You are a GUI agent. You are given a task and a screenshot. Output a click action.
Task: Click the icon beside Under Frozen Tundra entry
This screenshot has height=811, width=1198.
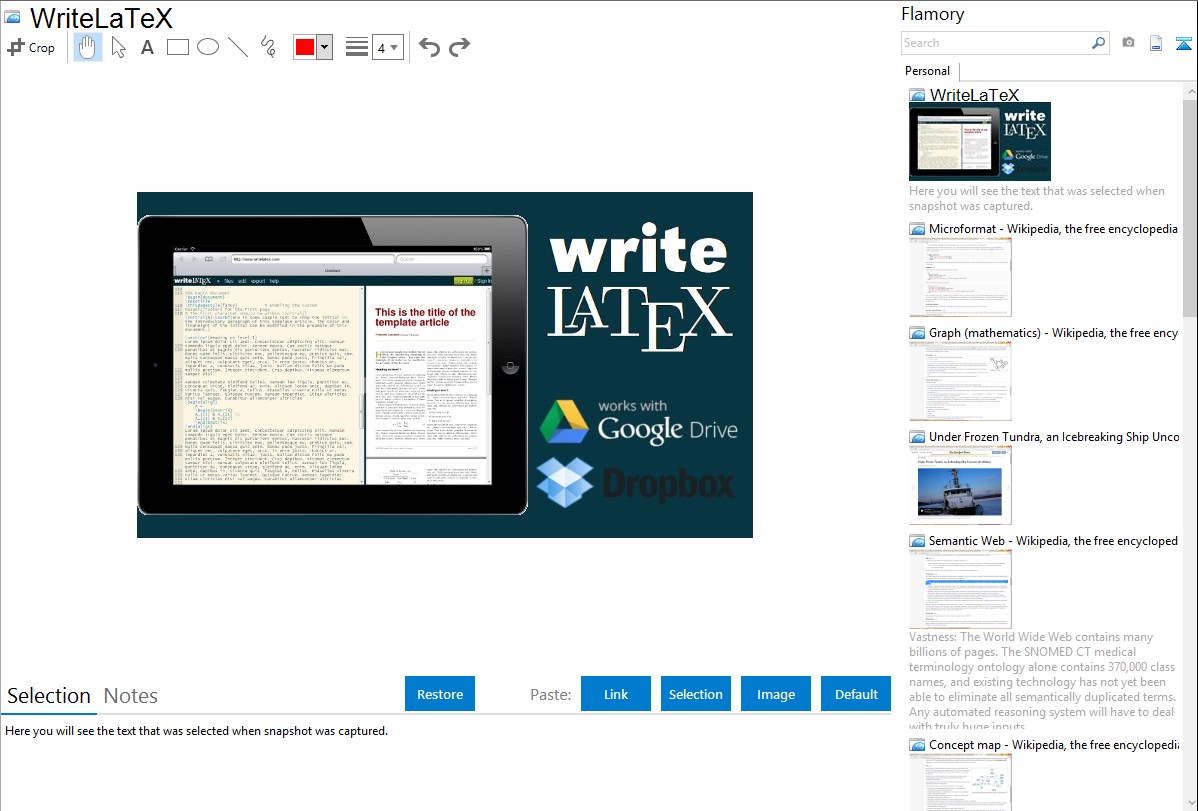(917, 437)
